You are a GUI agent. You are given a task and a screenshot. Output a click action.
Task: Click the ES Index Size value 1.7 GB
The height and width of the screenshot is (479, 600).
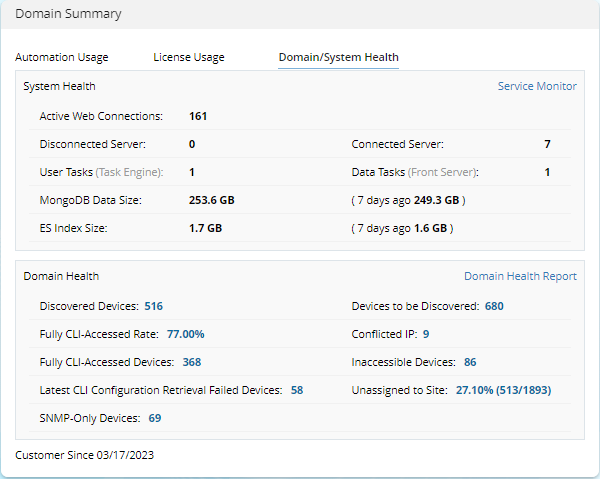tap(206, 229)
